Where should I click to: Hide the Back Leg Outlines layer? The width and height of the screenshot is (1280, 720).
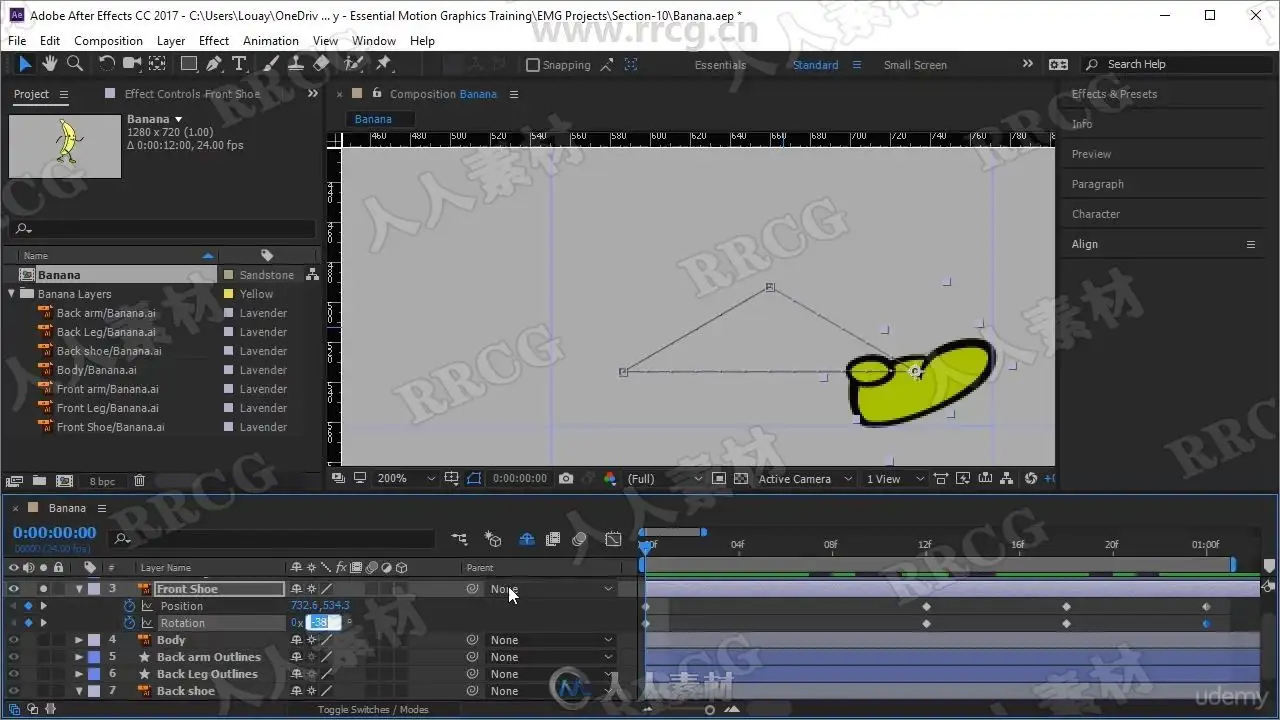[14, 674]
